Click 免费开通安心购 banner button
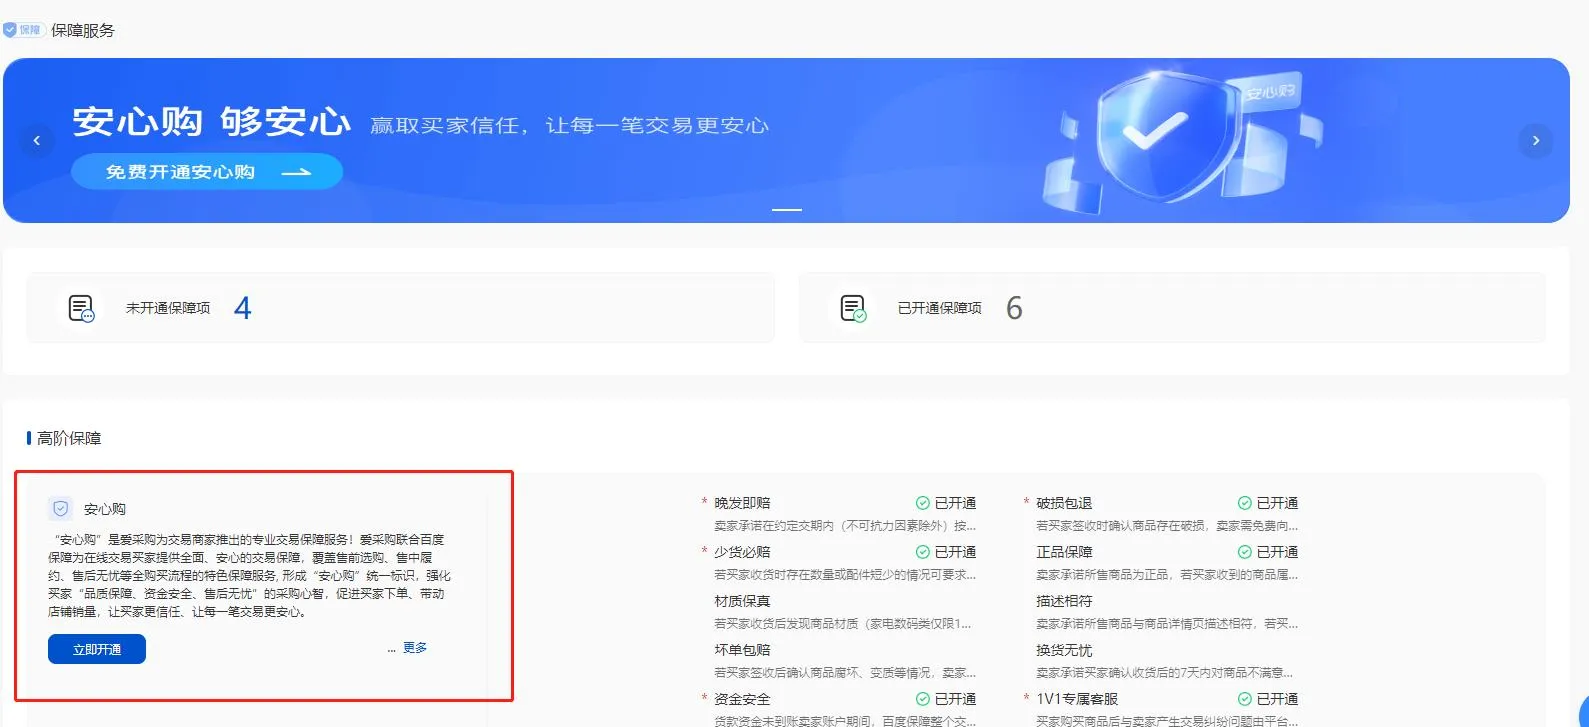The image size is (1589, 727). click(x=207, y=172)
